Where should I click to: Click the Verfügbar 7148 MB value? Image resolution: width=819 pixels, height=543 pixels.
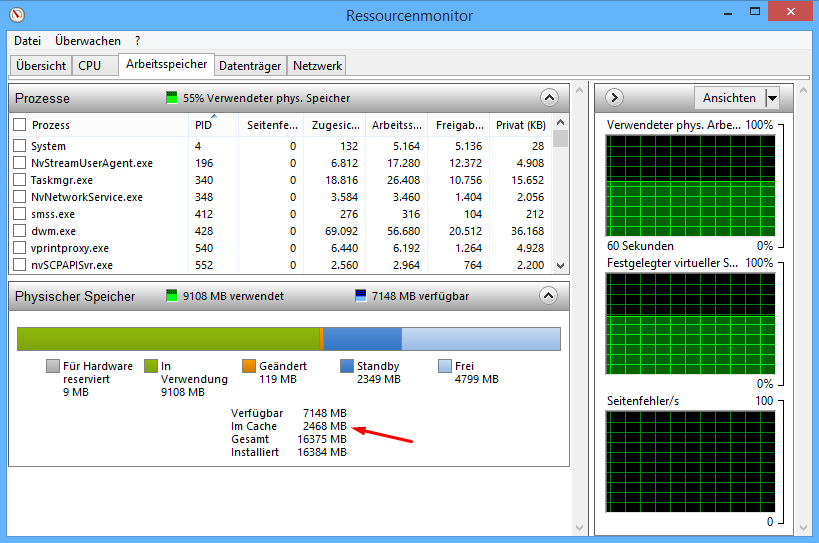[x=324, y=413]
